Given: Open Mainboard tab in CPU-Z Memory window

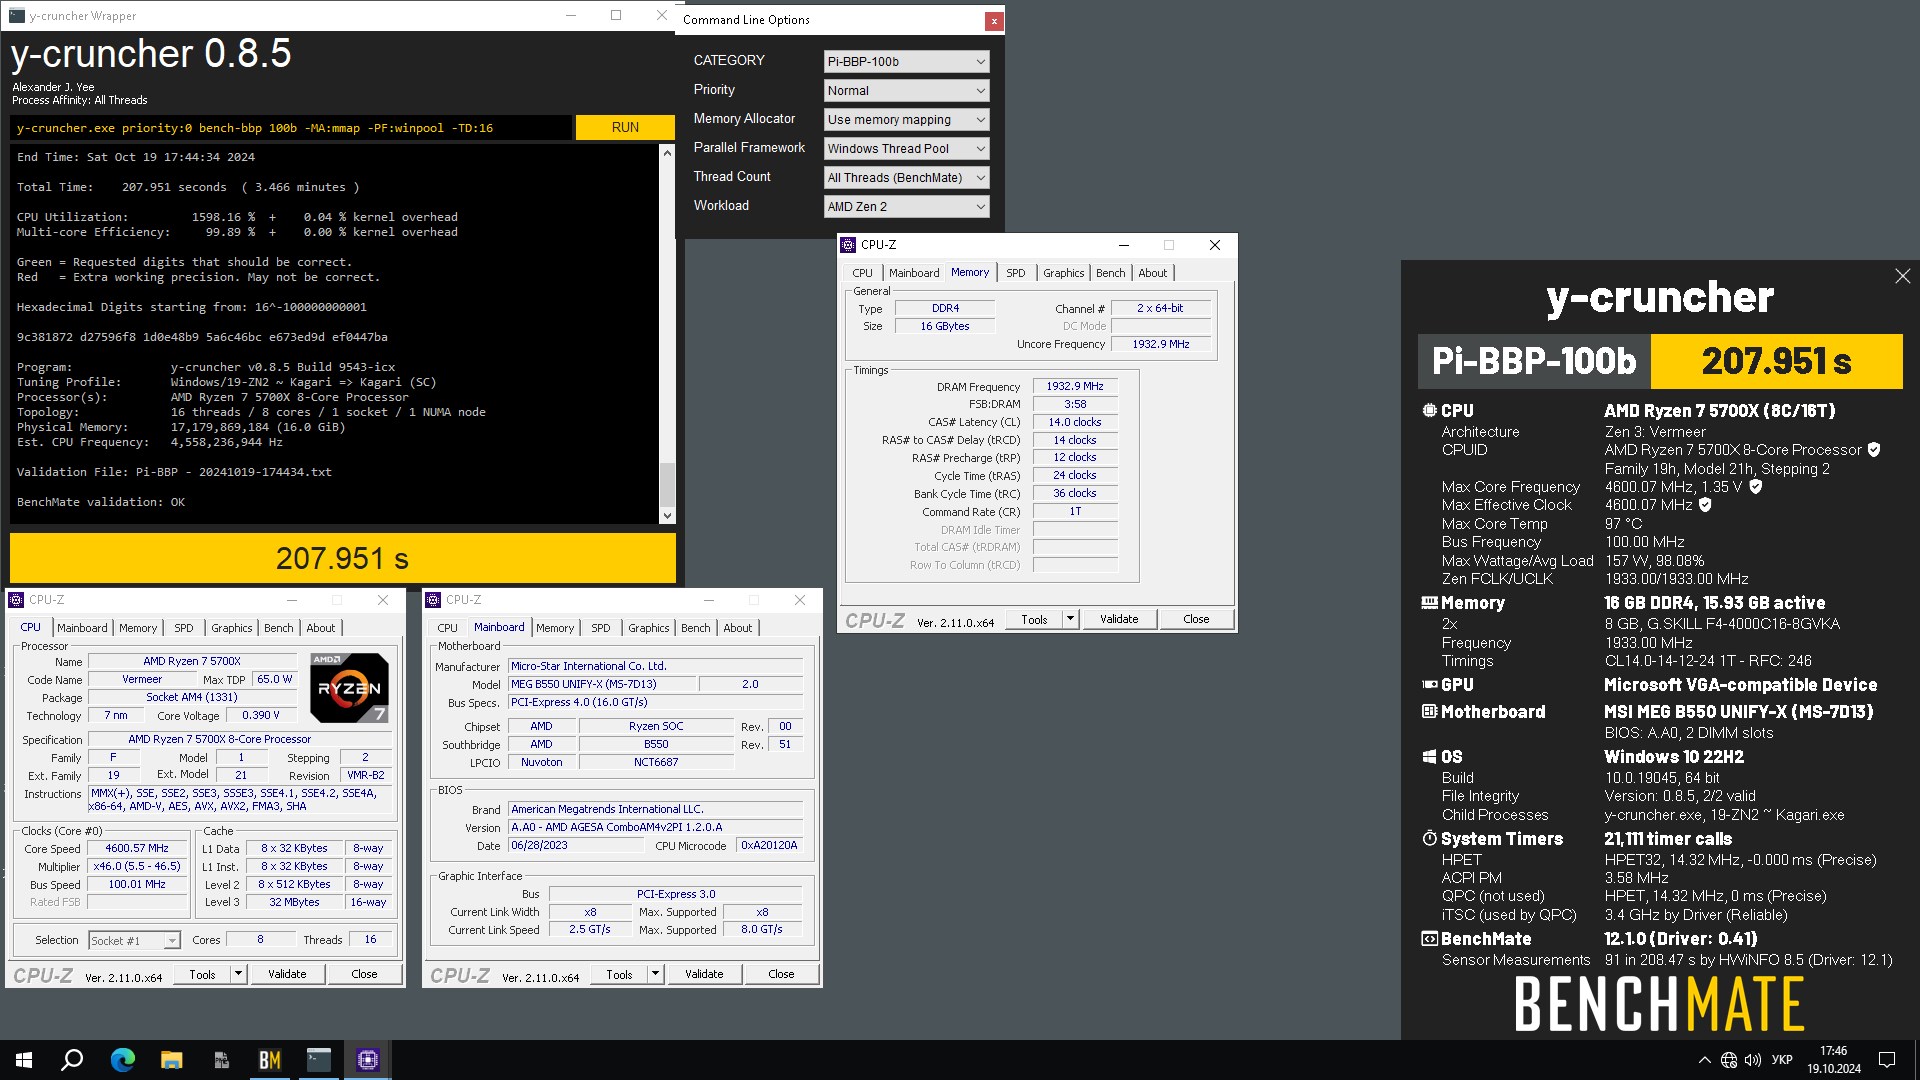Looking at the screenshot, I should coord(914,273).
